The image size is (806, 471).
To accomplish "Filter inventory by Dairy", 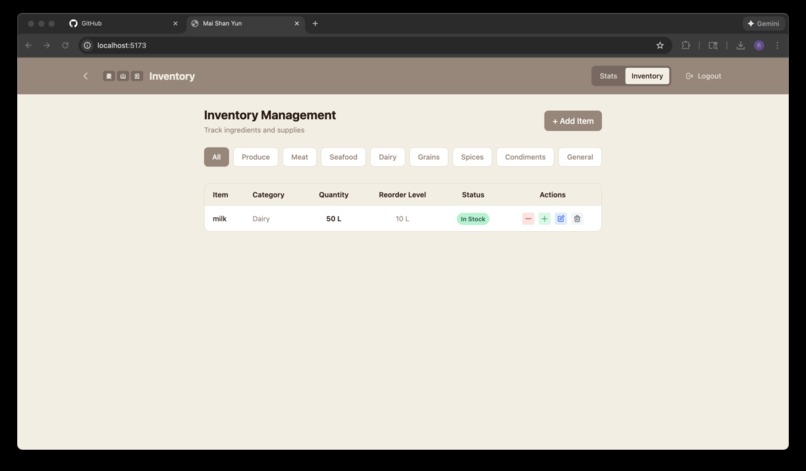I will (388, 157).
